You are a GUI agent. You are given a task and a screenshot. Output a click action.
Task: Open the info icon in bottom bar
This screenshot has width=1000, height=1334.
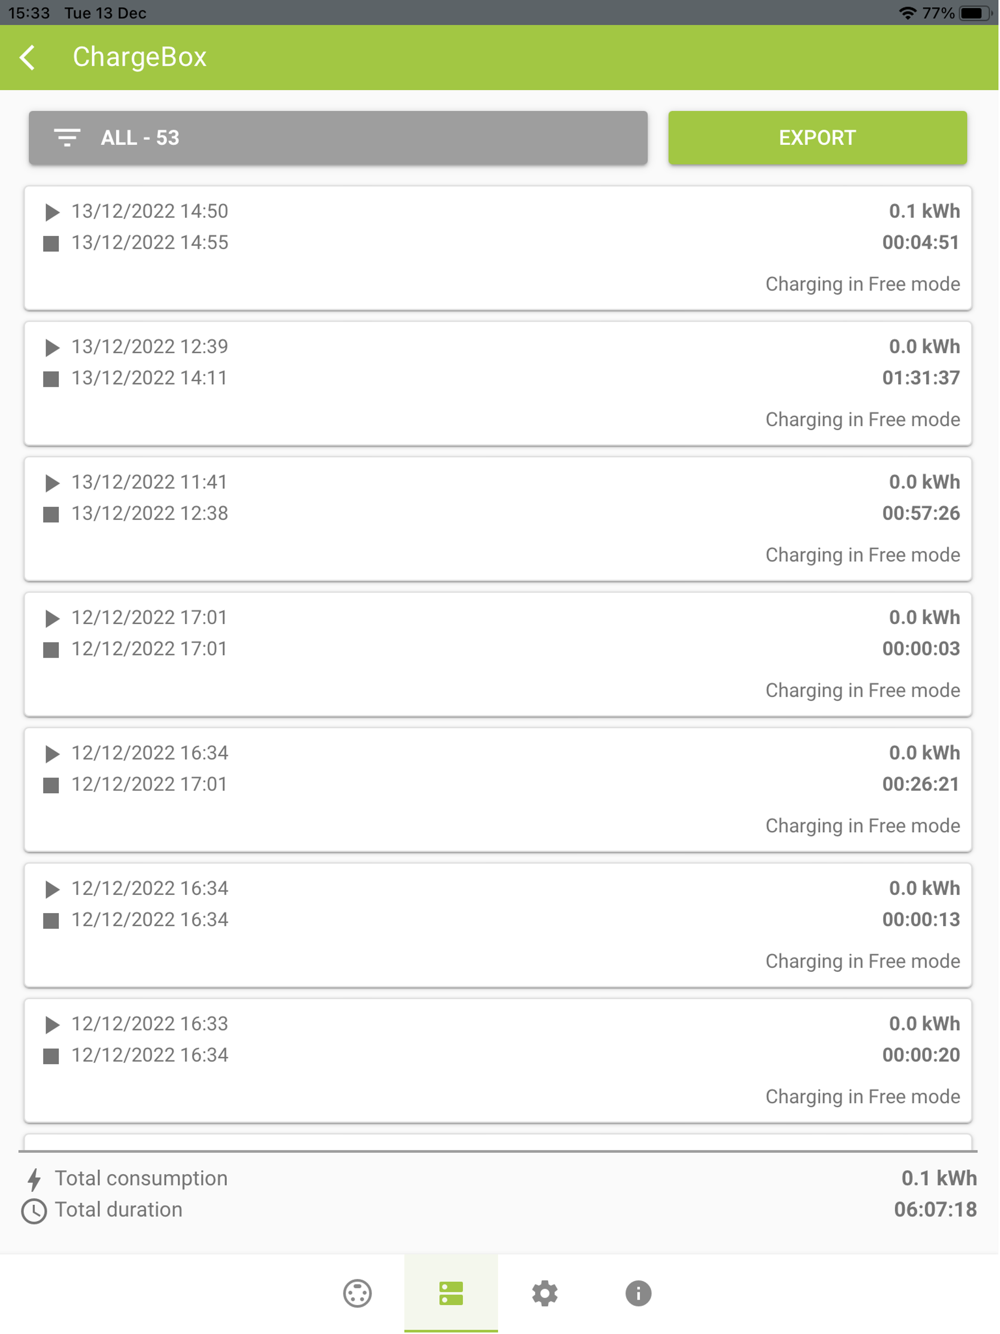tap(638, 1293)
